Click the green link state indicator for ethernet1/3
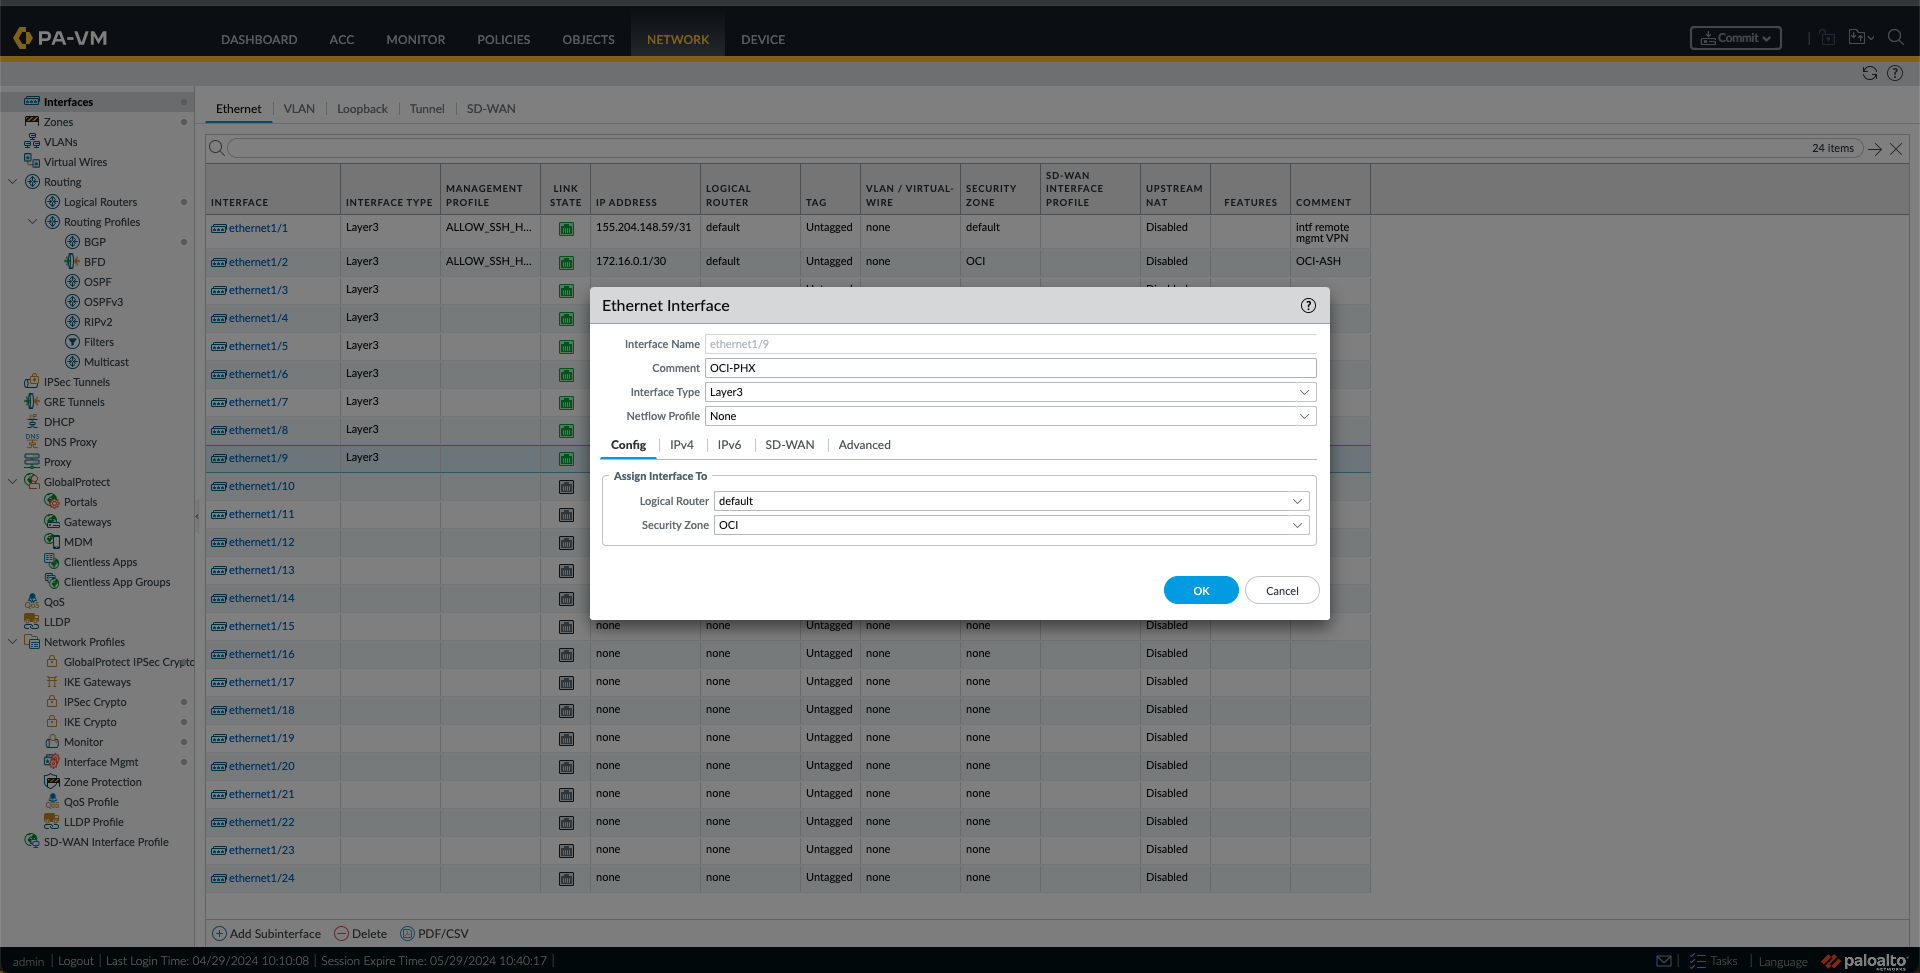 tap(566, 290)
